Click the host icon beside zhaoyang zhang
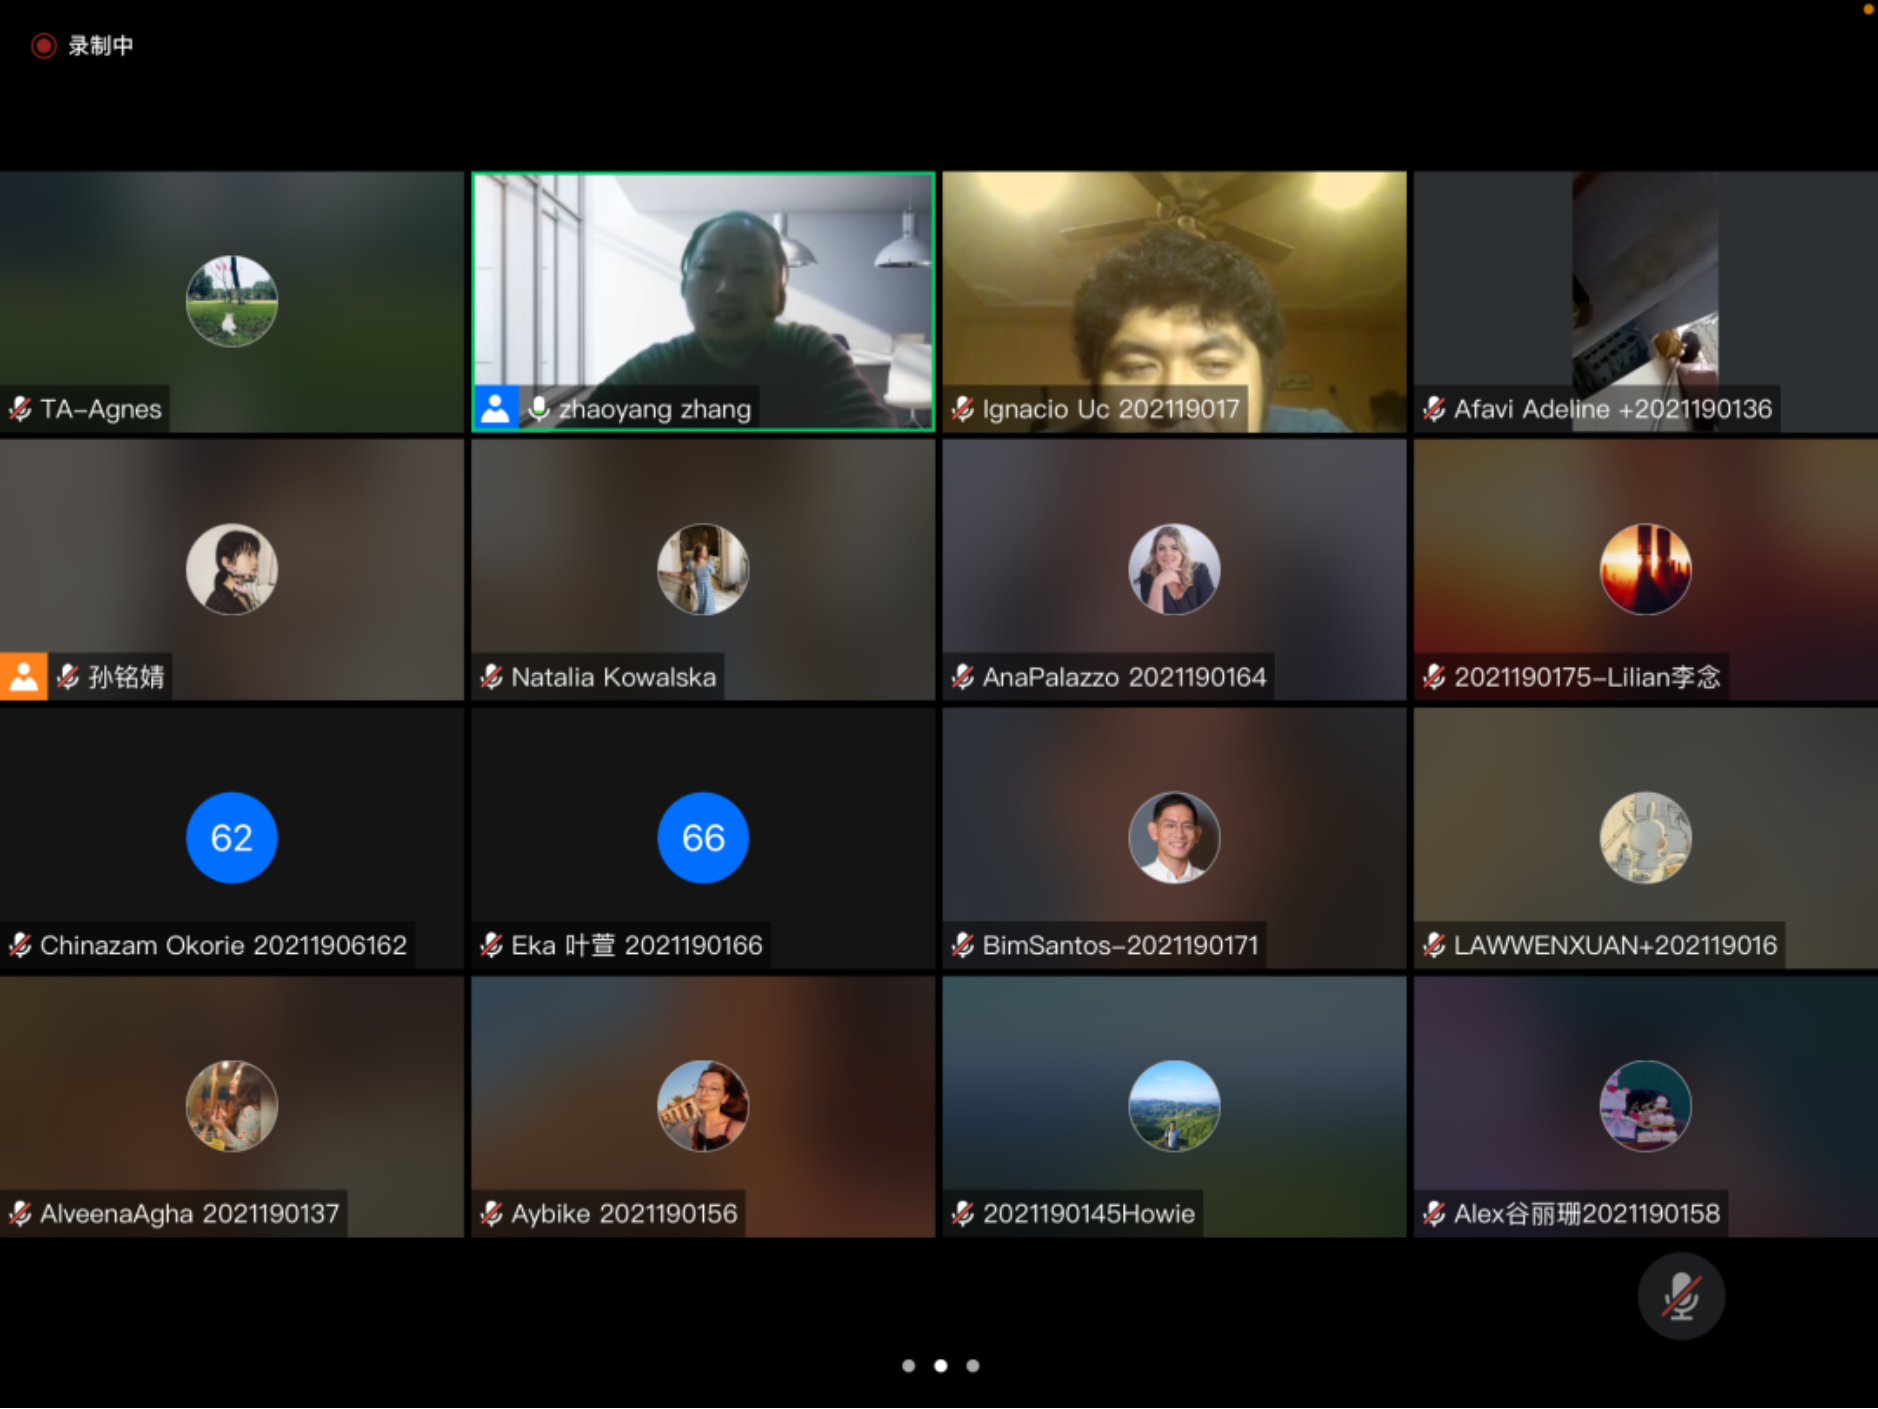This screenshot has height=1409, width=1878. pos(495,408)
